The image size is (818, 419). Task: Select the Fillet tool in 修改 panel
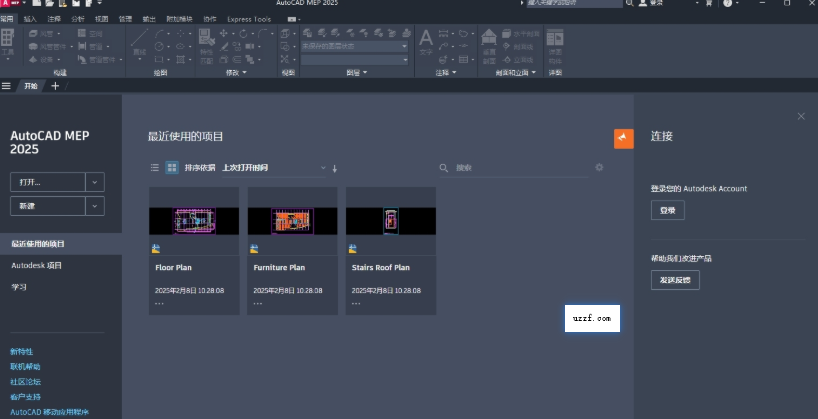262,33
